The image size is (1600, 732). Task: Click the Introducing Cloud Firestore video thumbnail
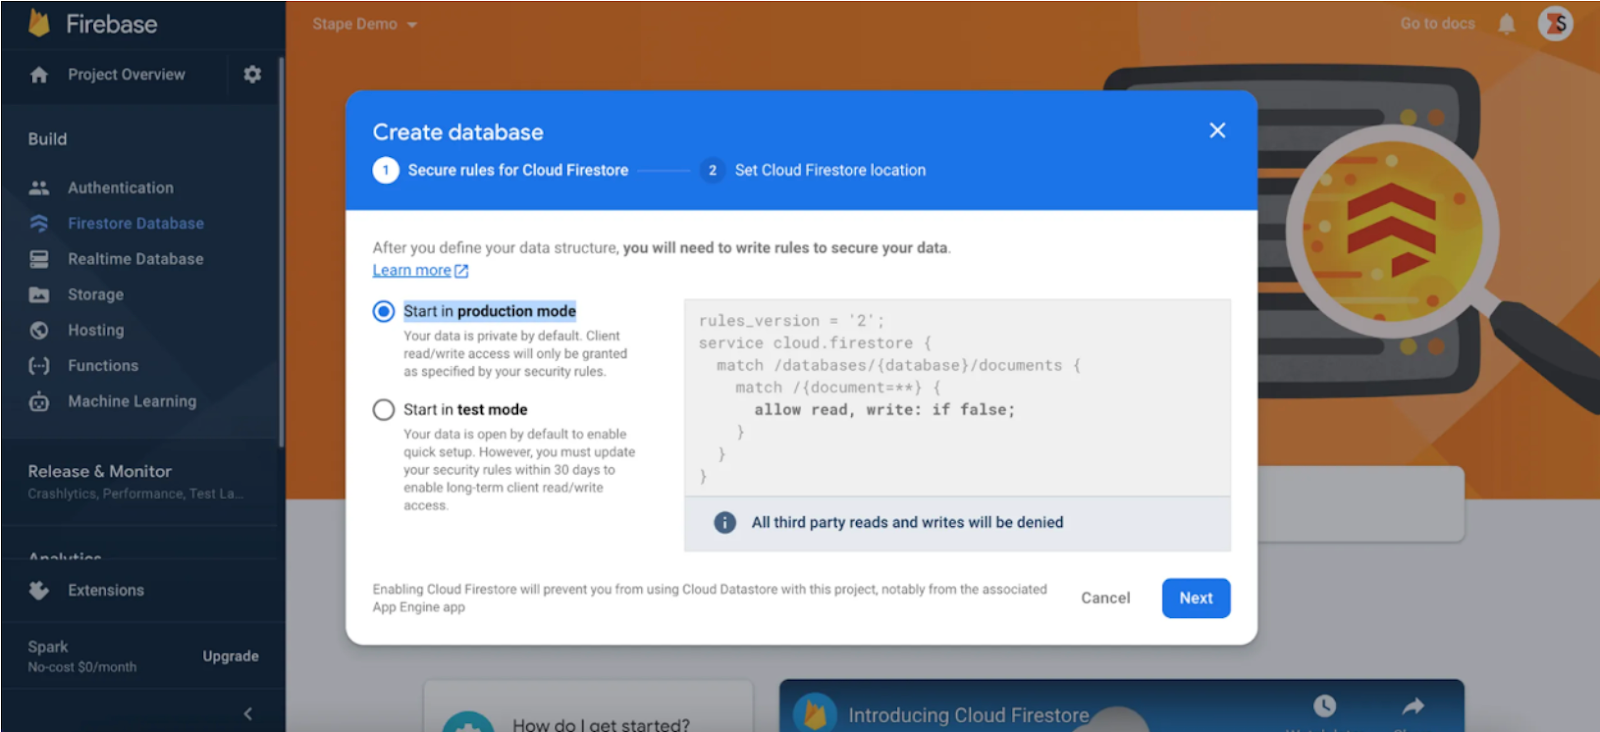[1121, 706]
